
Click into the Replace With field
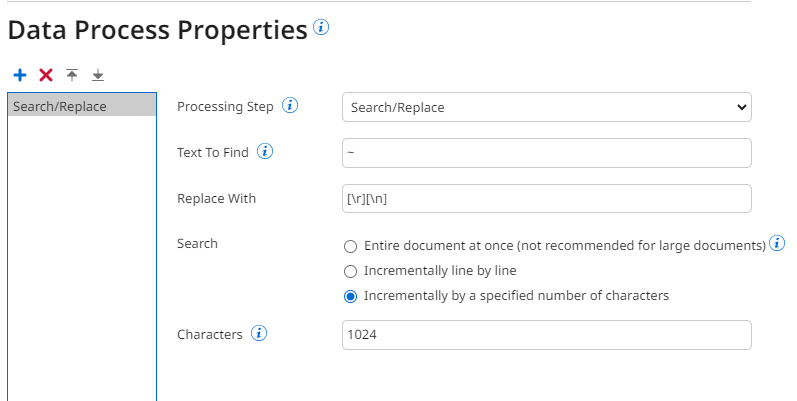pyautogui.click(x=547, y=199)
